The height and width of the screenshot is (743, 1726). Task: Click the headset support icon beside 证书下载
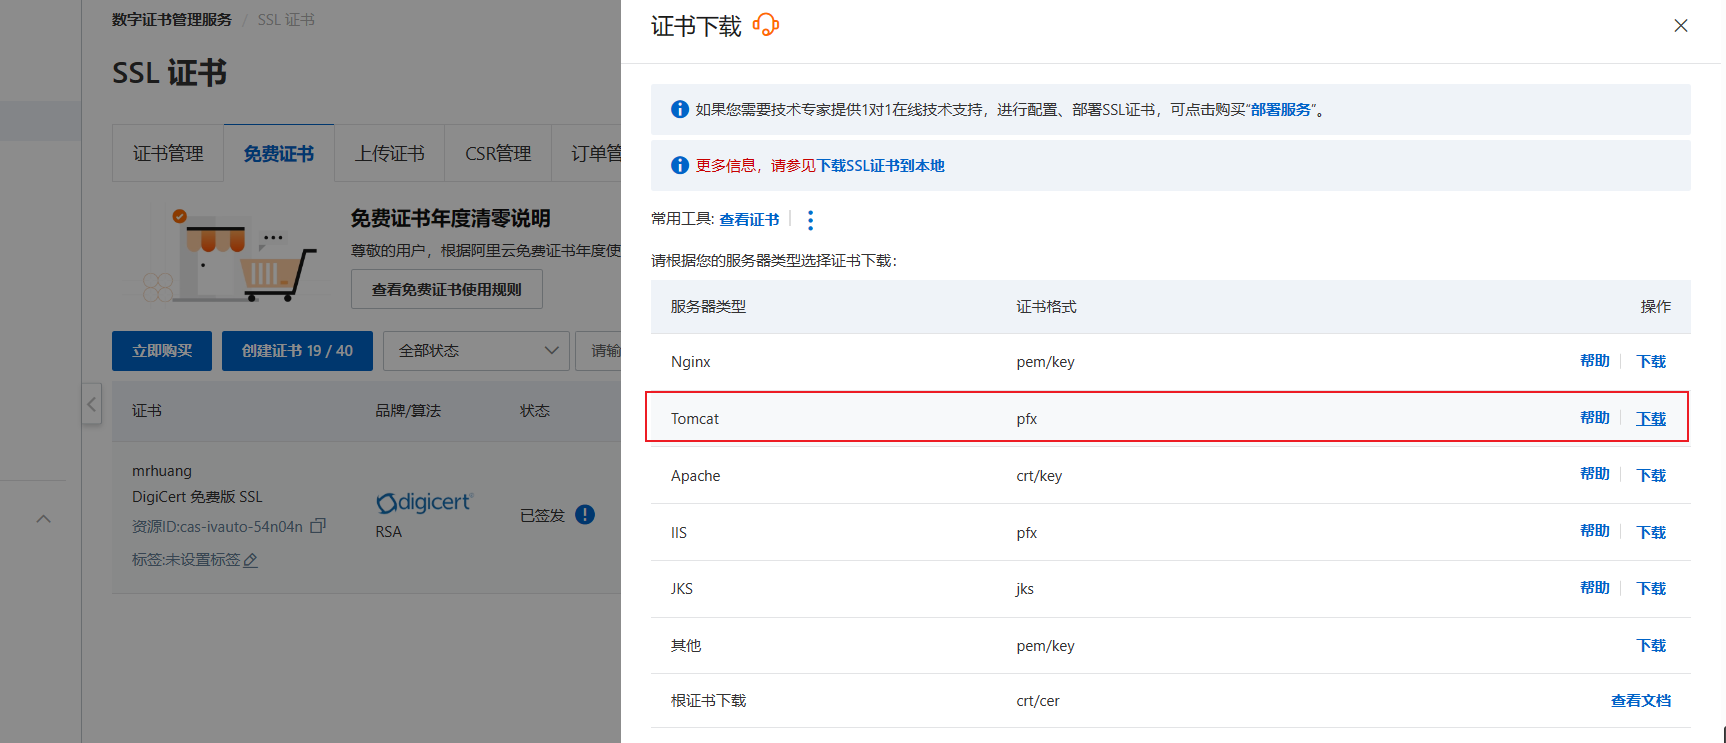click(766, 25)
